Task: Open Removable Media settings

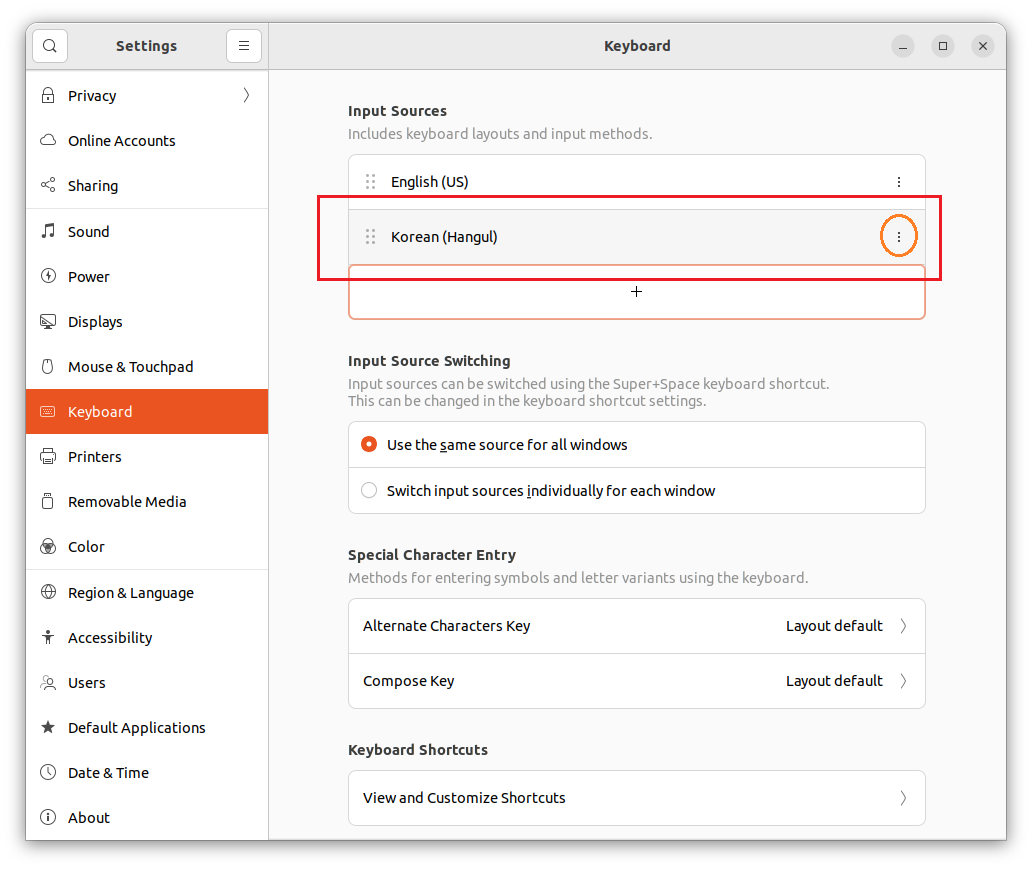Action: (x=147, y=501)
